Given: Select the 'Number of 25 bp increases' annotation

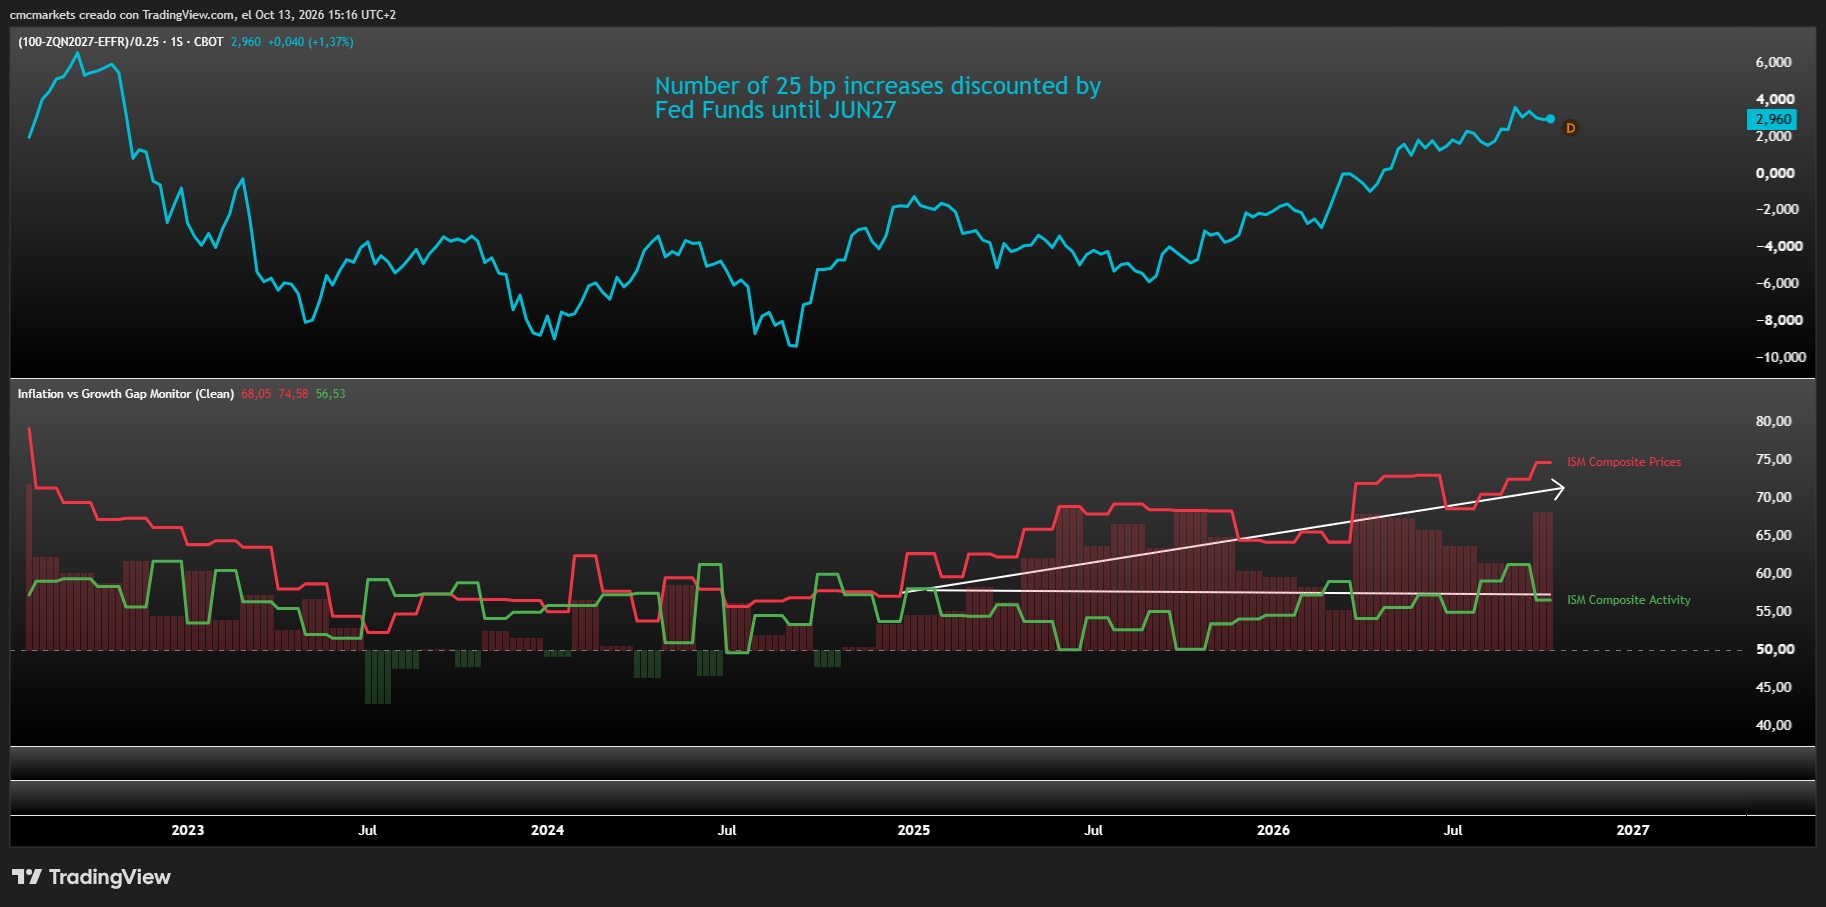Looking at the screenshot, I should tap(877, 98).
